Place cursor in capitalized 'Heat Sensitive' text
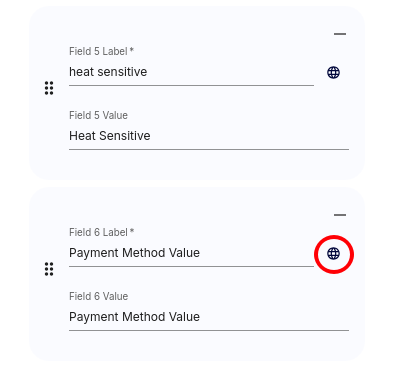The image size is (409, 366). point(110,136)
